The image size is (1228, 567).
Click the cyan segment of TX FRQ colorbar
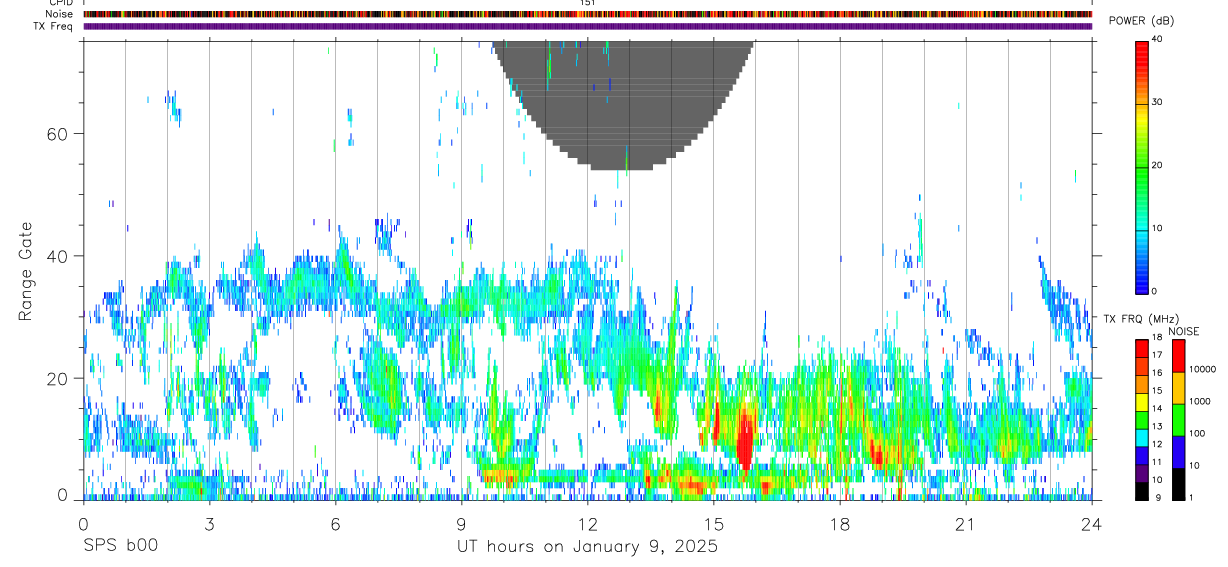click(1142, 438)
